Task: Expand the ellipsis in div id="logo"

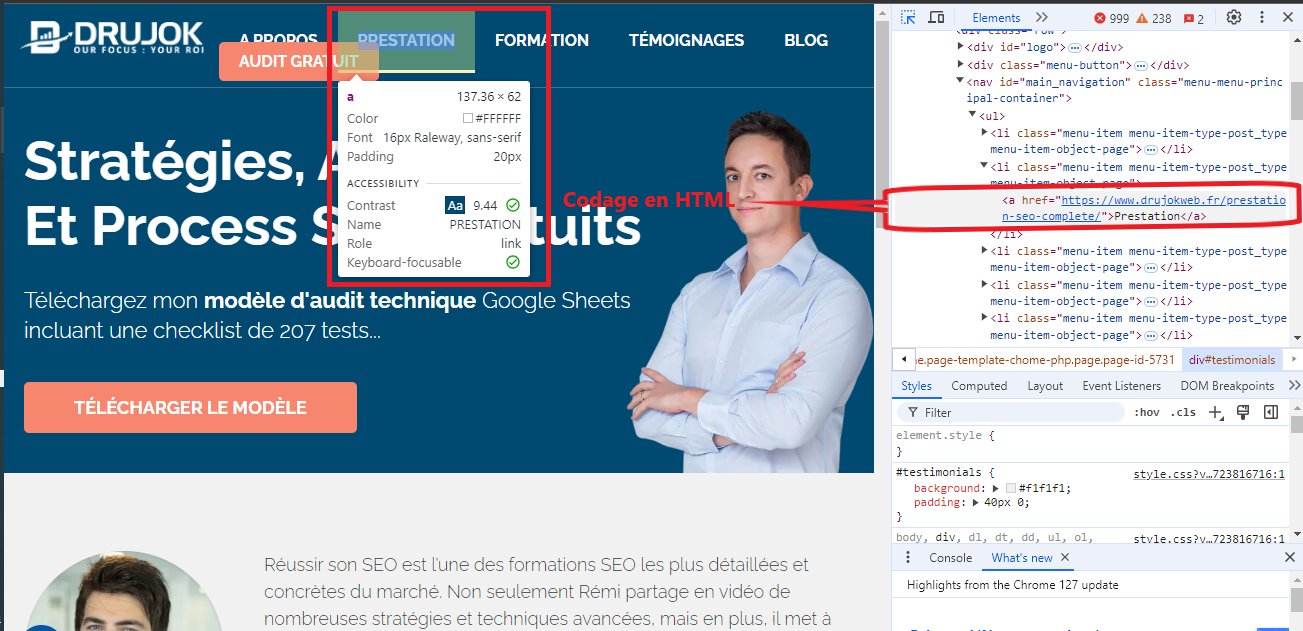Action: (x=1074, y=47)
